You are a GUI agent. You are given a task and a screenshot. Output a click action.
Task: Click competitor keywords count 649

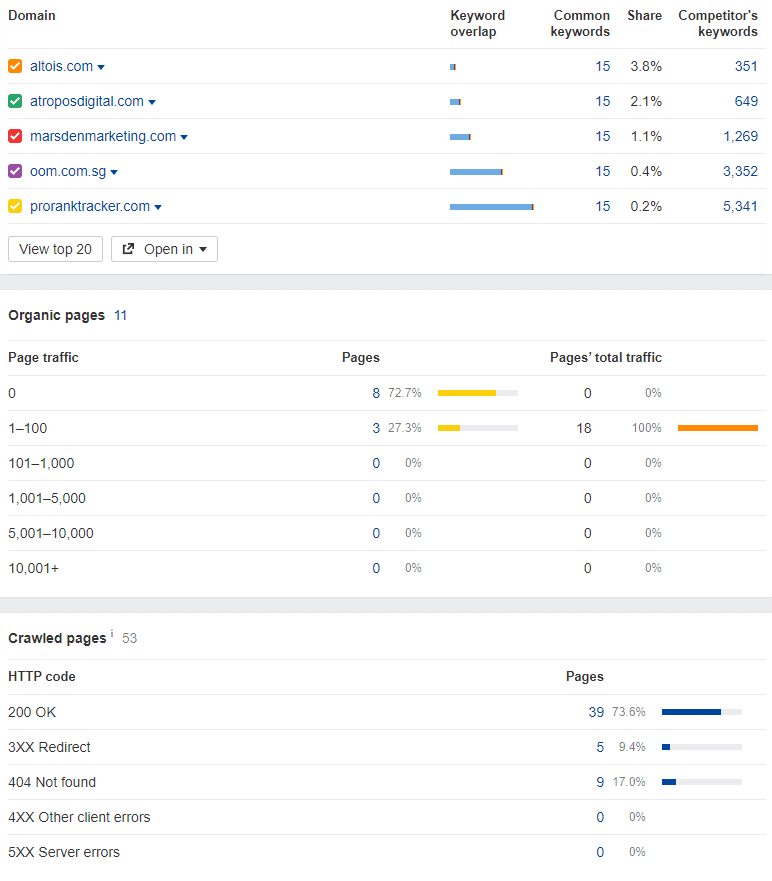click(x=746, y=101)
